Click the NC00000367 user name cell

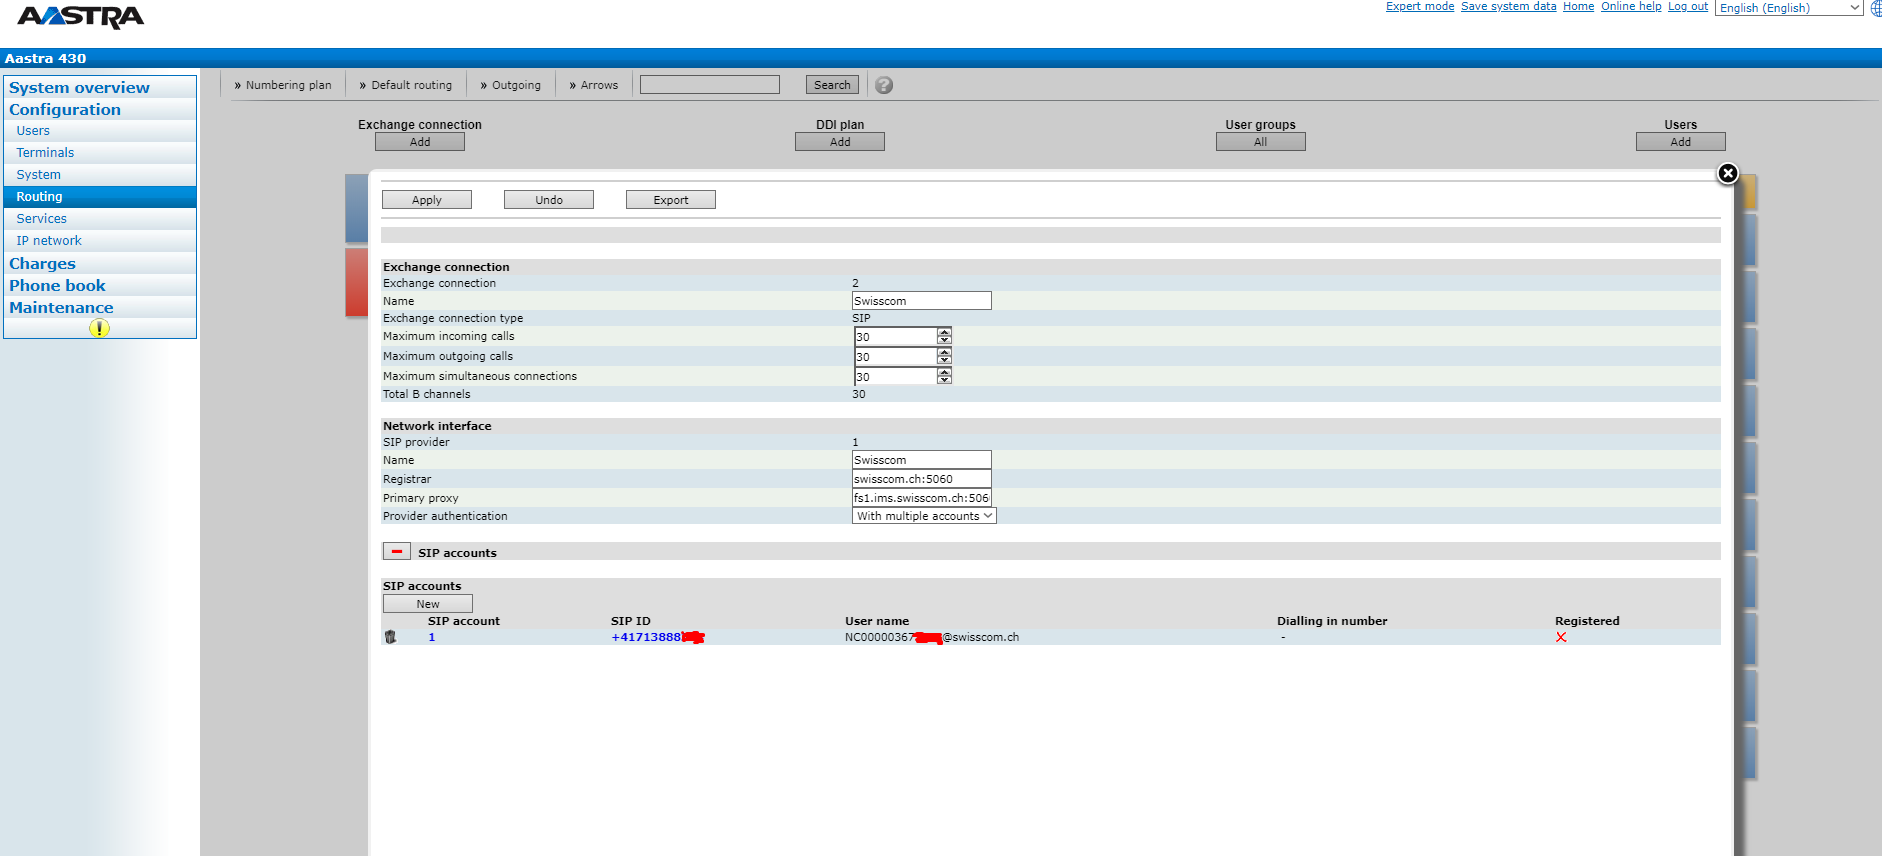pos(932,637)
